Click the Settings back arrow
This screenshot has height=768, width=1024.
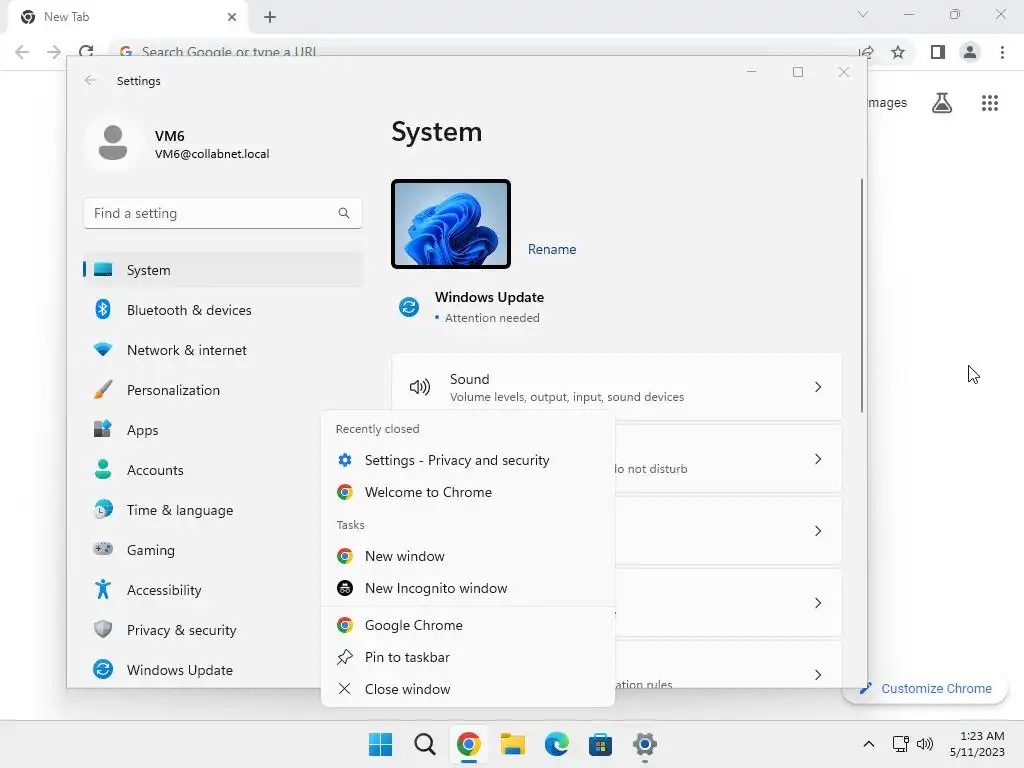point(90,80)
